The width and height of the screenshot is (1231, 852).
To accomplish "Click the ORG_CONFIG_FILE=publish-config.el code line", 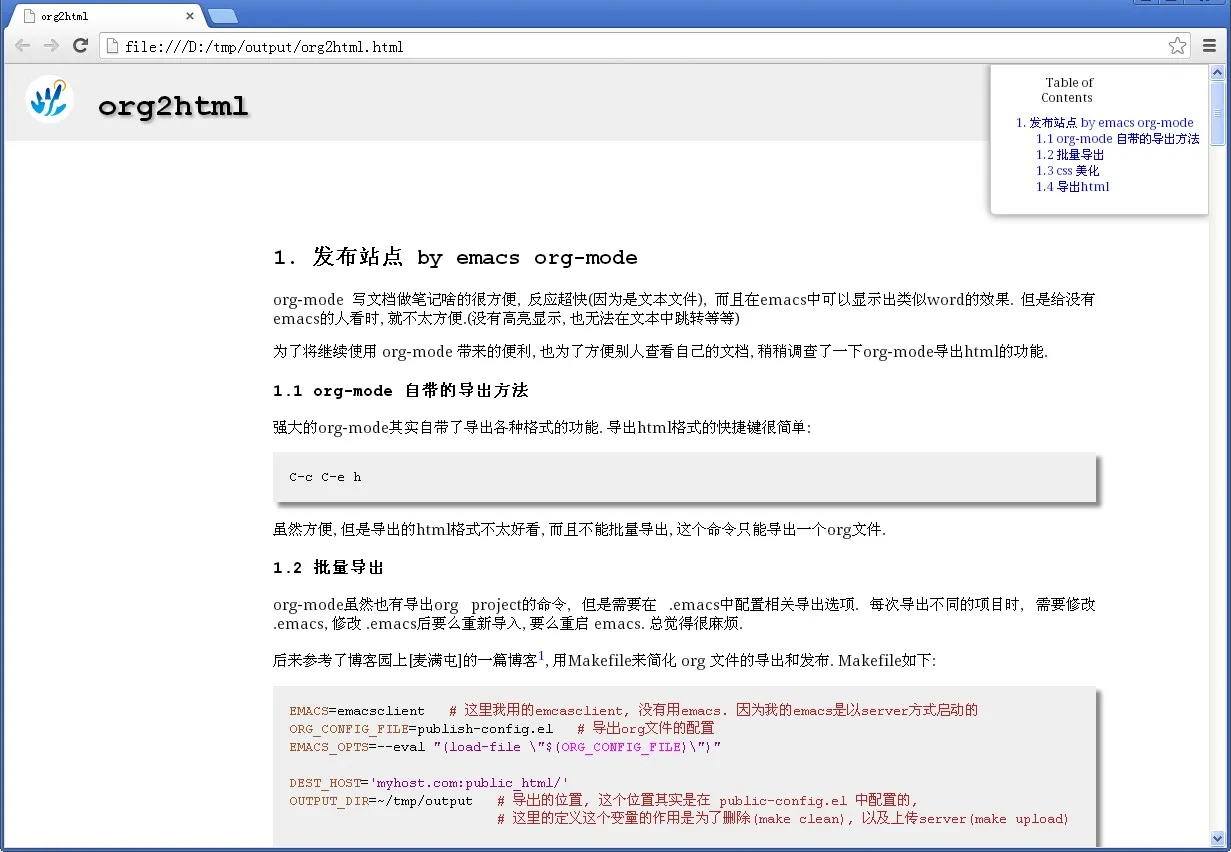I will click(x=502, y=729).
